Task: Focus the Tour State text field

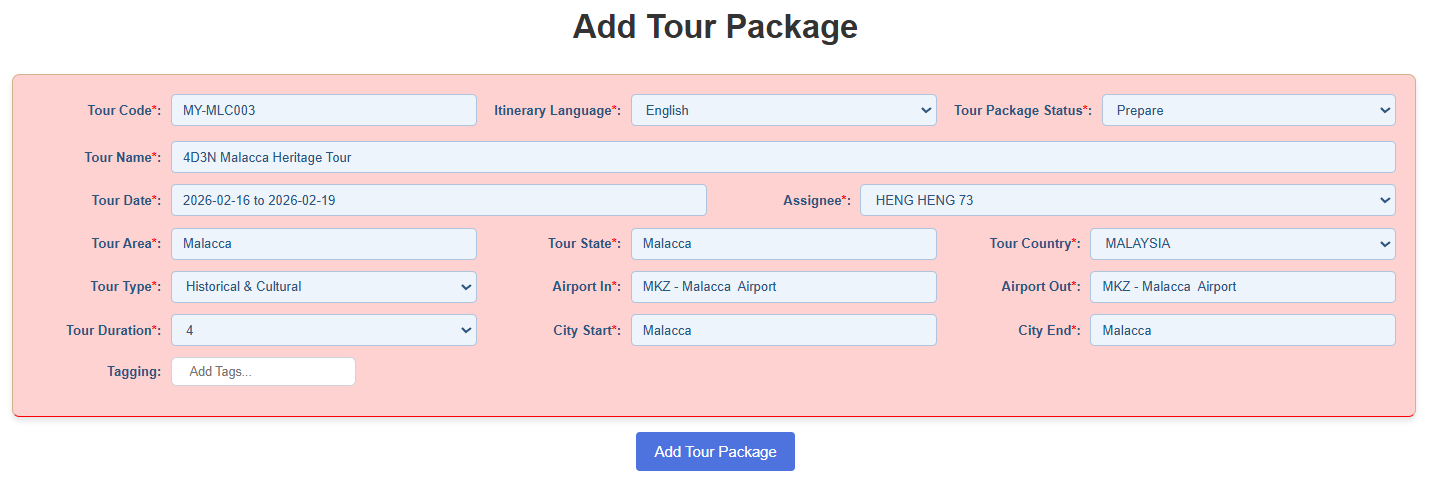Action: click(x=783, y=243)
